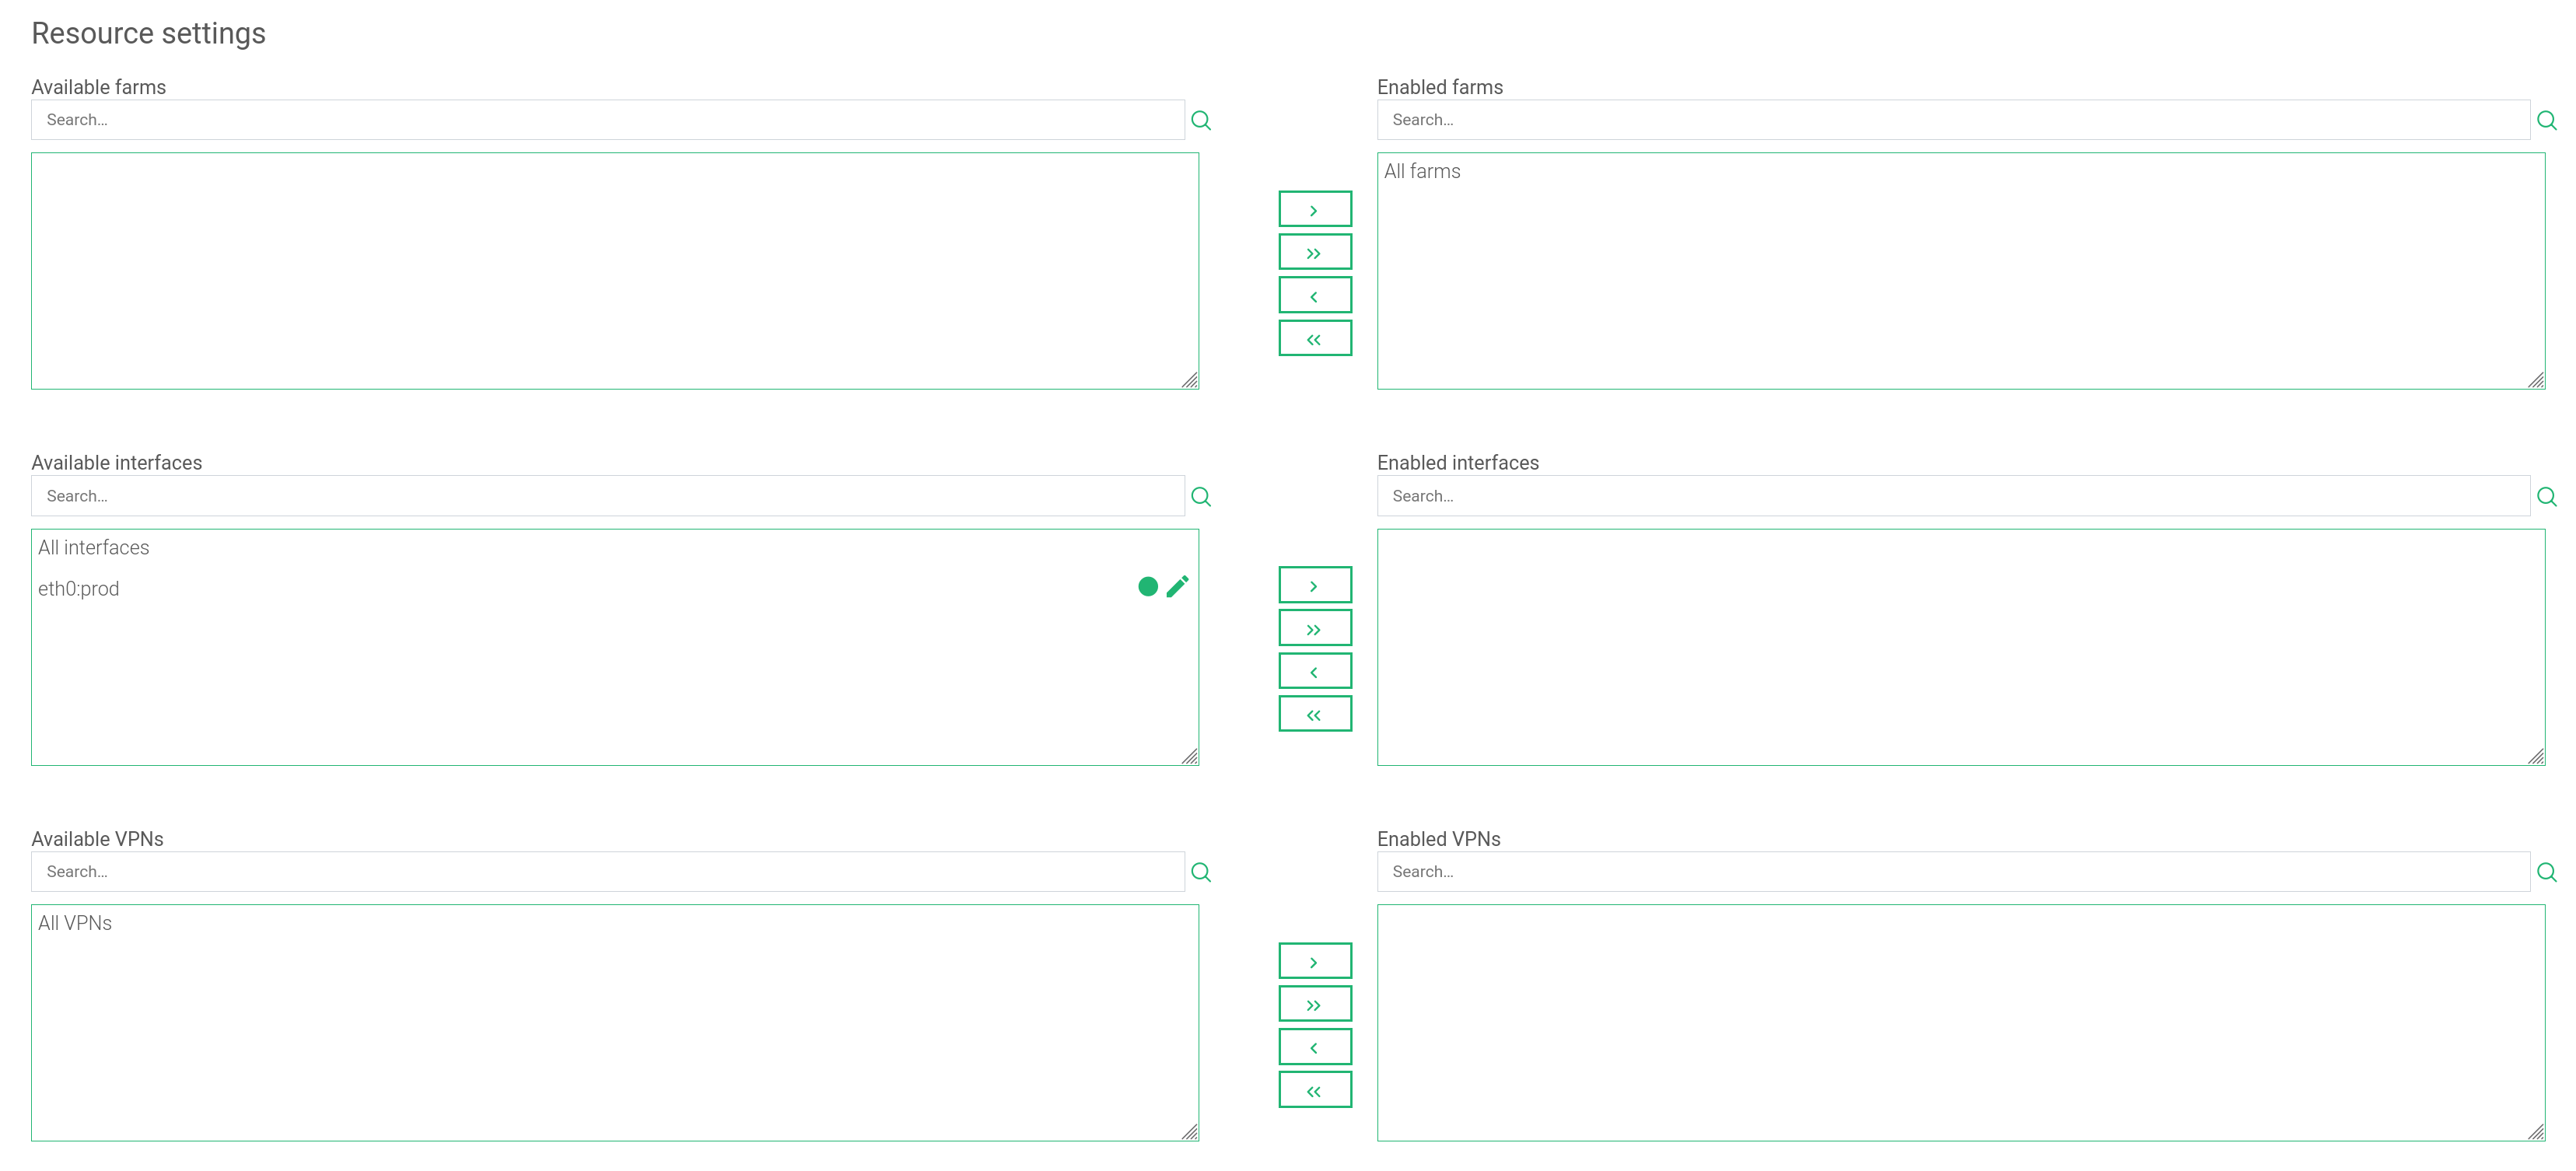Image resolution: width=2576 pixels, height=1171 pixels.
Task: Edit eth0:prod using the pencil icon
Action: point(1177,587)
